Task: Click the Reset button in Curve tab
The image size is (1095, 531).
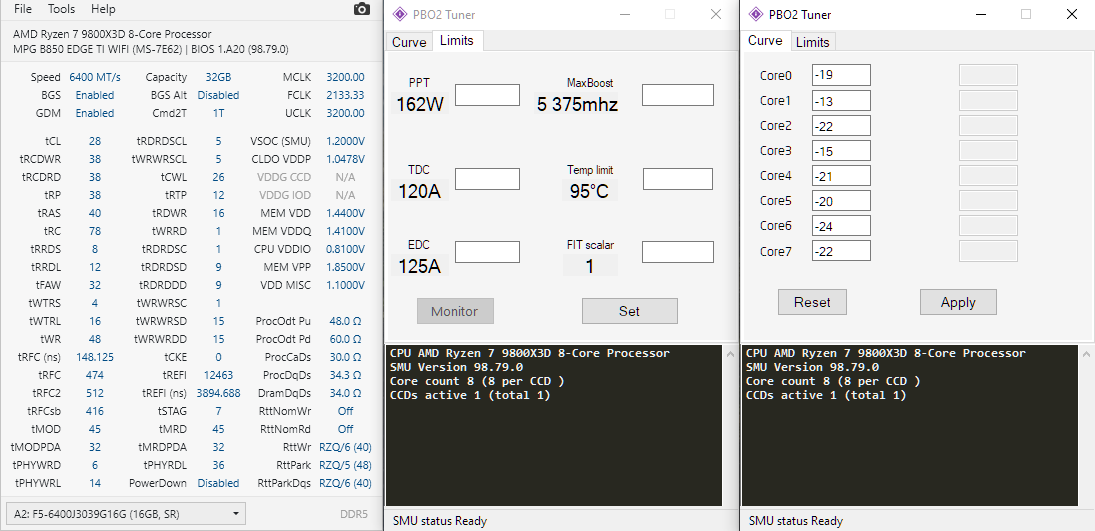Action: 812,303
